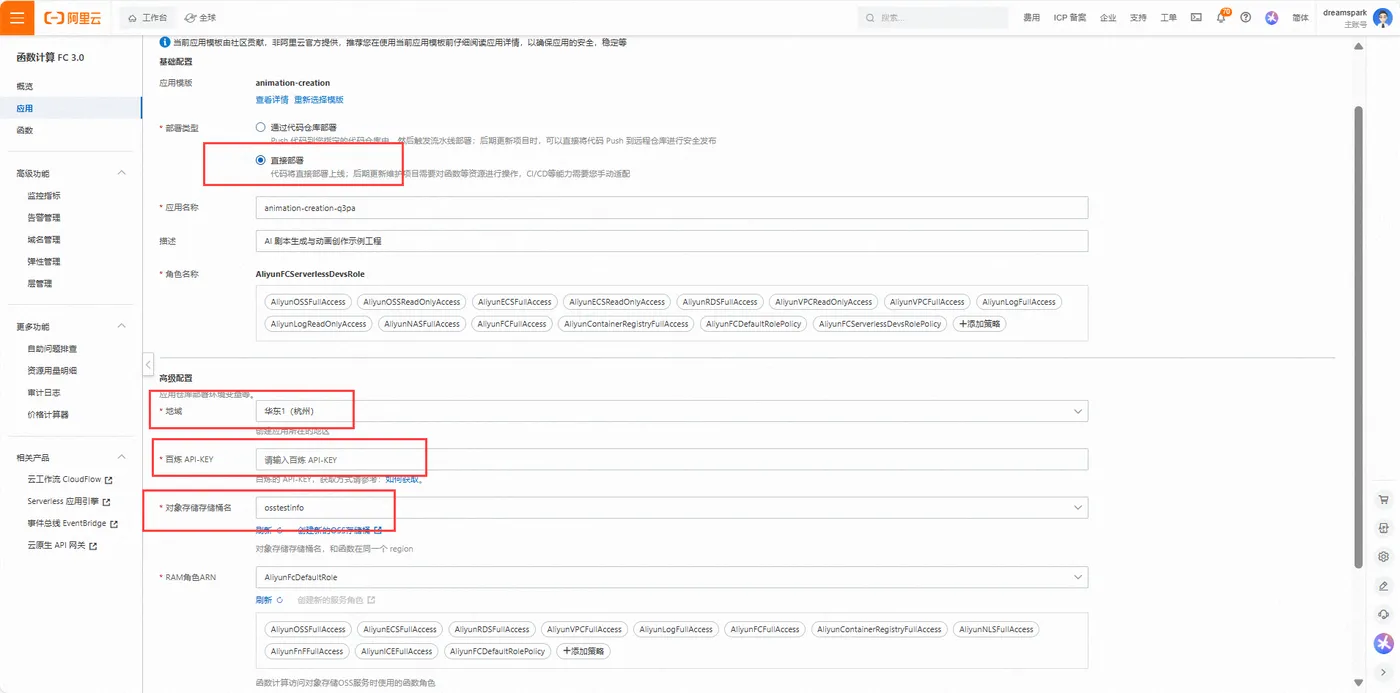Open the 对象存储存储桶名 dropdown

click(672, 508)
